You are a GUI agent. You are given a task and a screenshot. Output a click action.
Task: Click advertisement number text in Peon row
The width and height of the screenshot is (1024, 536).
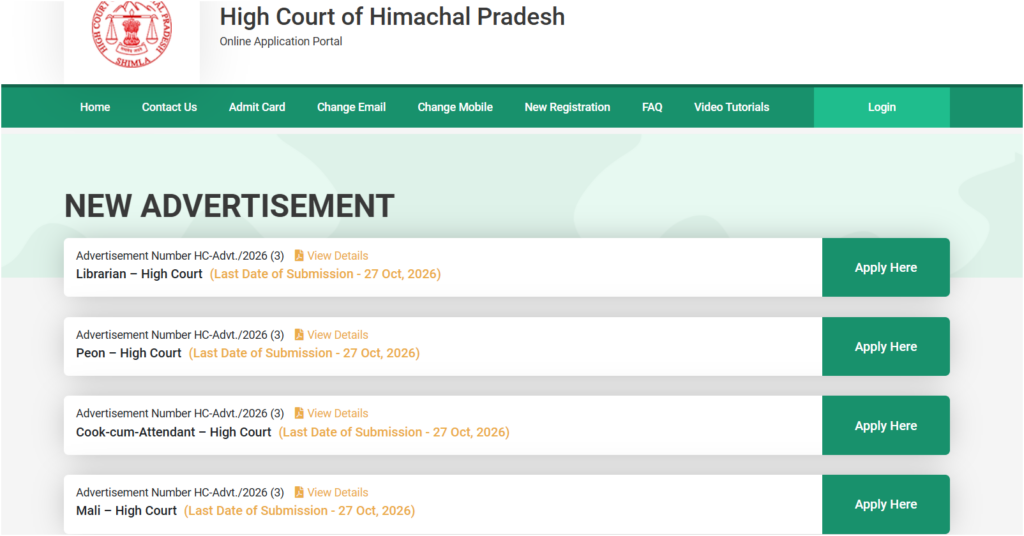tap(180, 335)
